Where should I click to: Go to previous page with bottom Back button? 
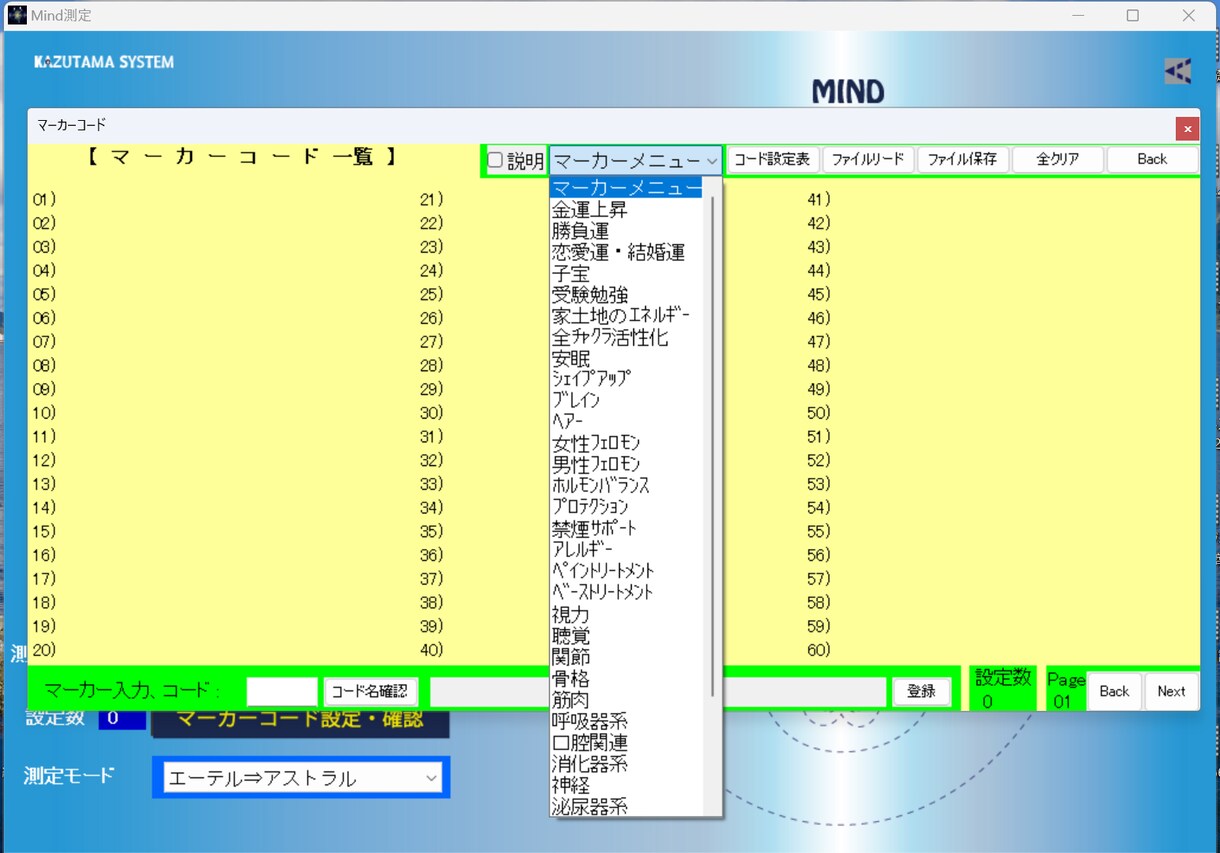(x=1114, y=691)
